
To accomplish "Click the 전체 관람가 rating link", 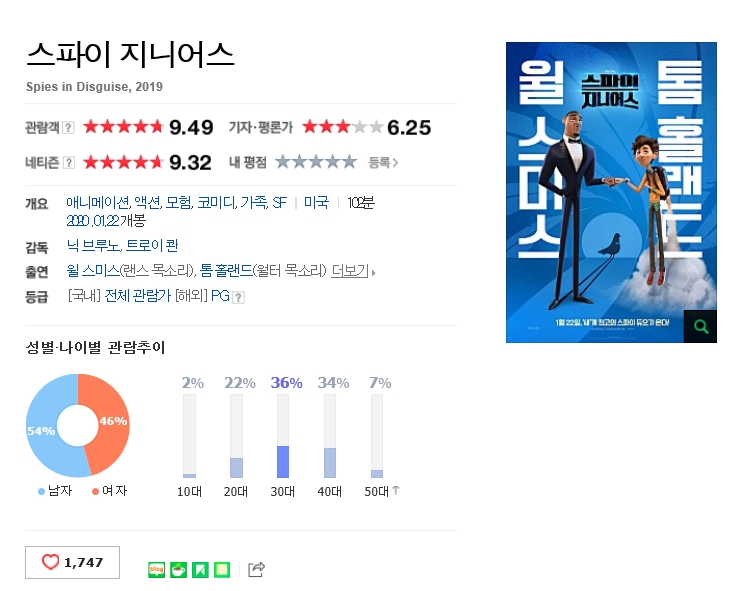I will click(x=137, y=296).
